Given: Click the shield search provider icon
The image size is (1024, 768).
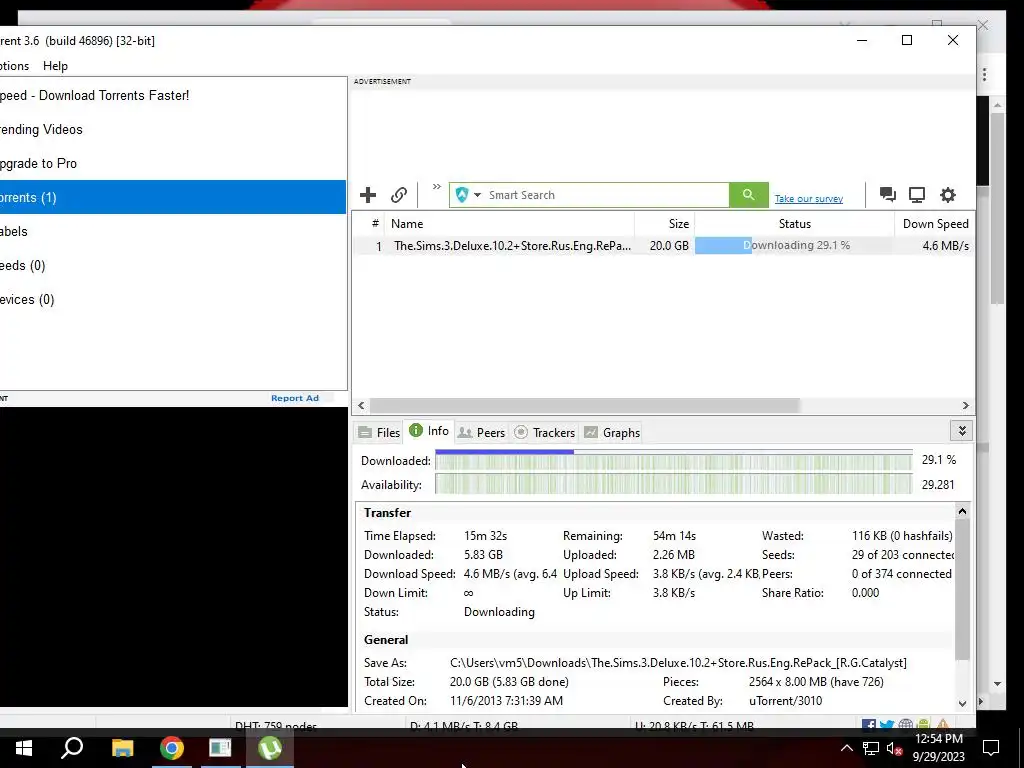Looking at the screenshot, I should 462,195.
